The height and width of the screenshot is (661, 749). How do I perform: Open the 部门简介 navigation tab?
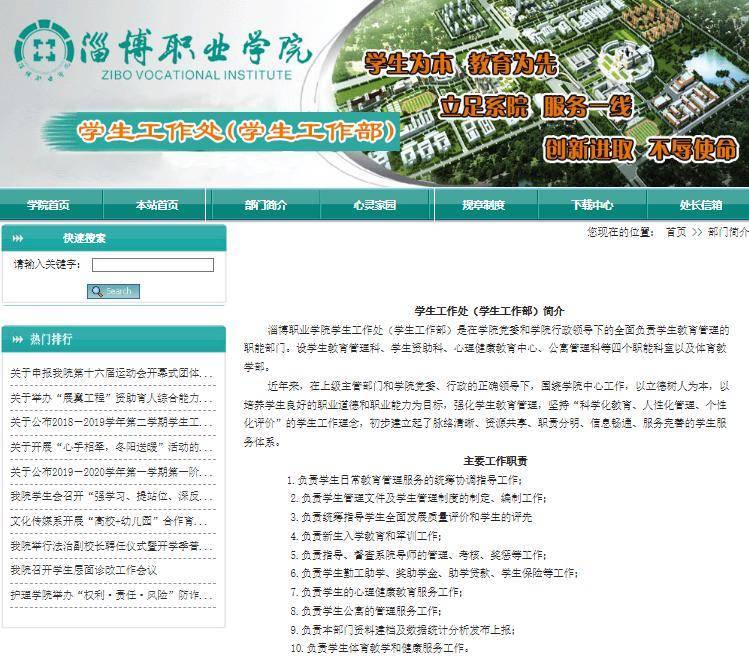(265, 205)
